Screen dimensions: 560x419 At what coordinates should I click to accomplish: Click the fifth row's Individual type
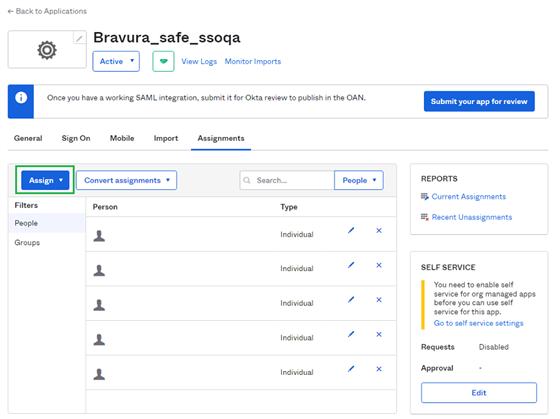tap(297, 372)
